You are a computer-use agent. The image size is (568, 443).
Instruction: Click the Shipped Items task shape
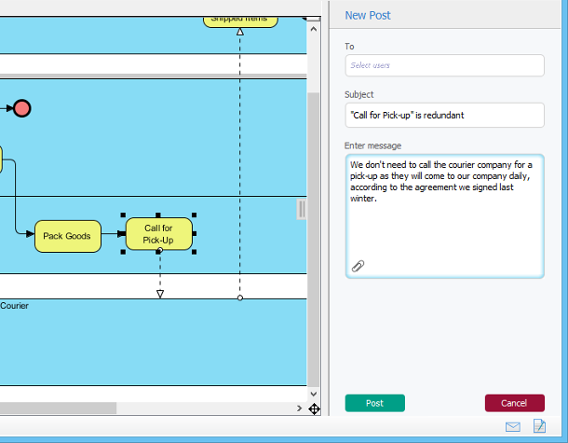click(x=240, y=21)
